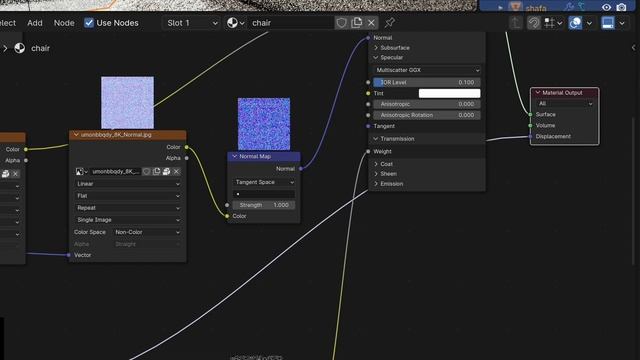Click the UV map field in Normal Map node

click(x=264, y=194)
